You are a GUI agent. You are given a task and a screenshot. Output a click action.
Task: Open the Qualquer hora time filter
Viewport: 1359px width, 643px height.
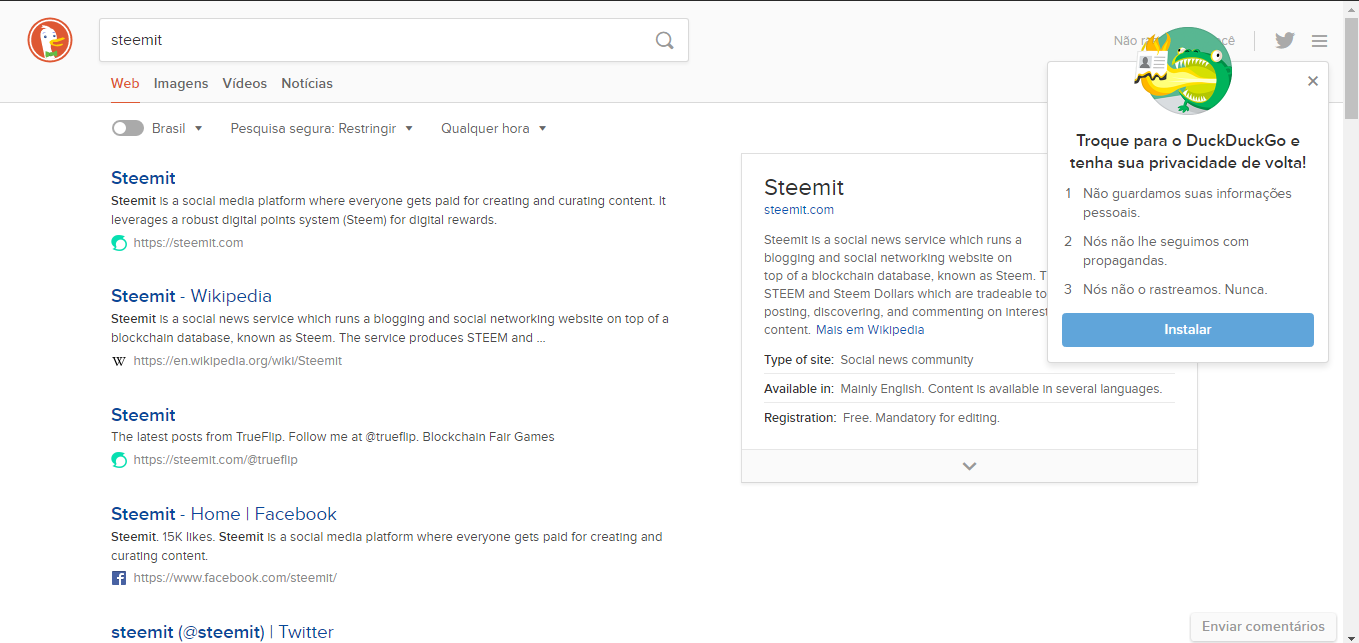click(x=494, y=128)
